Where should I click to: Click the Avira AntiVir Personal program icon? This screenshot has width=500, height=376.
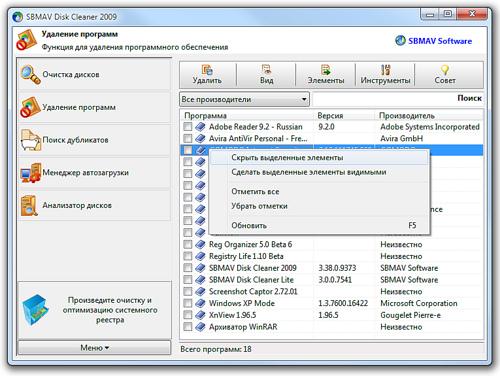[200, 138]
